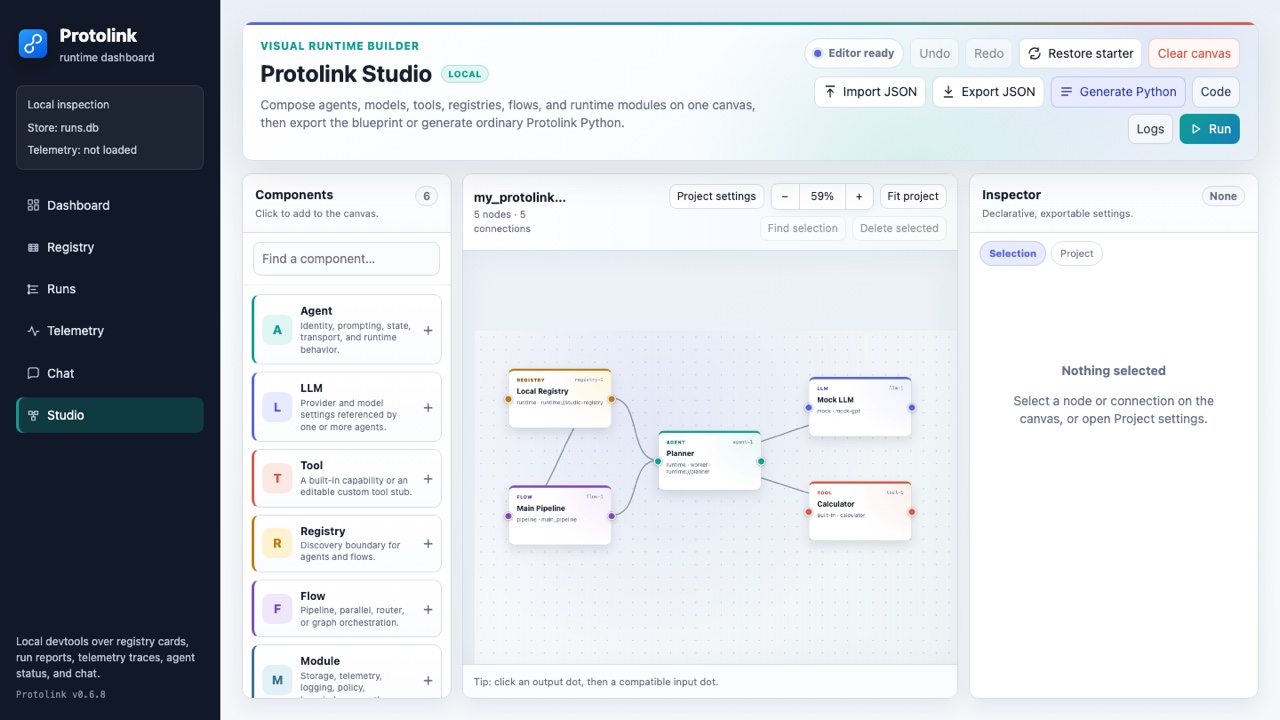Viewport: 1280px width, 720px height.
Task: Click the Agent component 'A' icon
Action: pos(277,330)
